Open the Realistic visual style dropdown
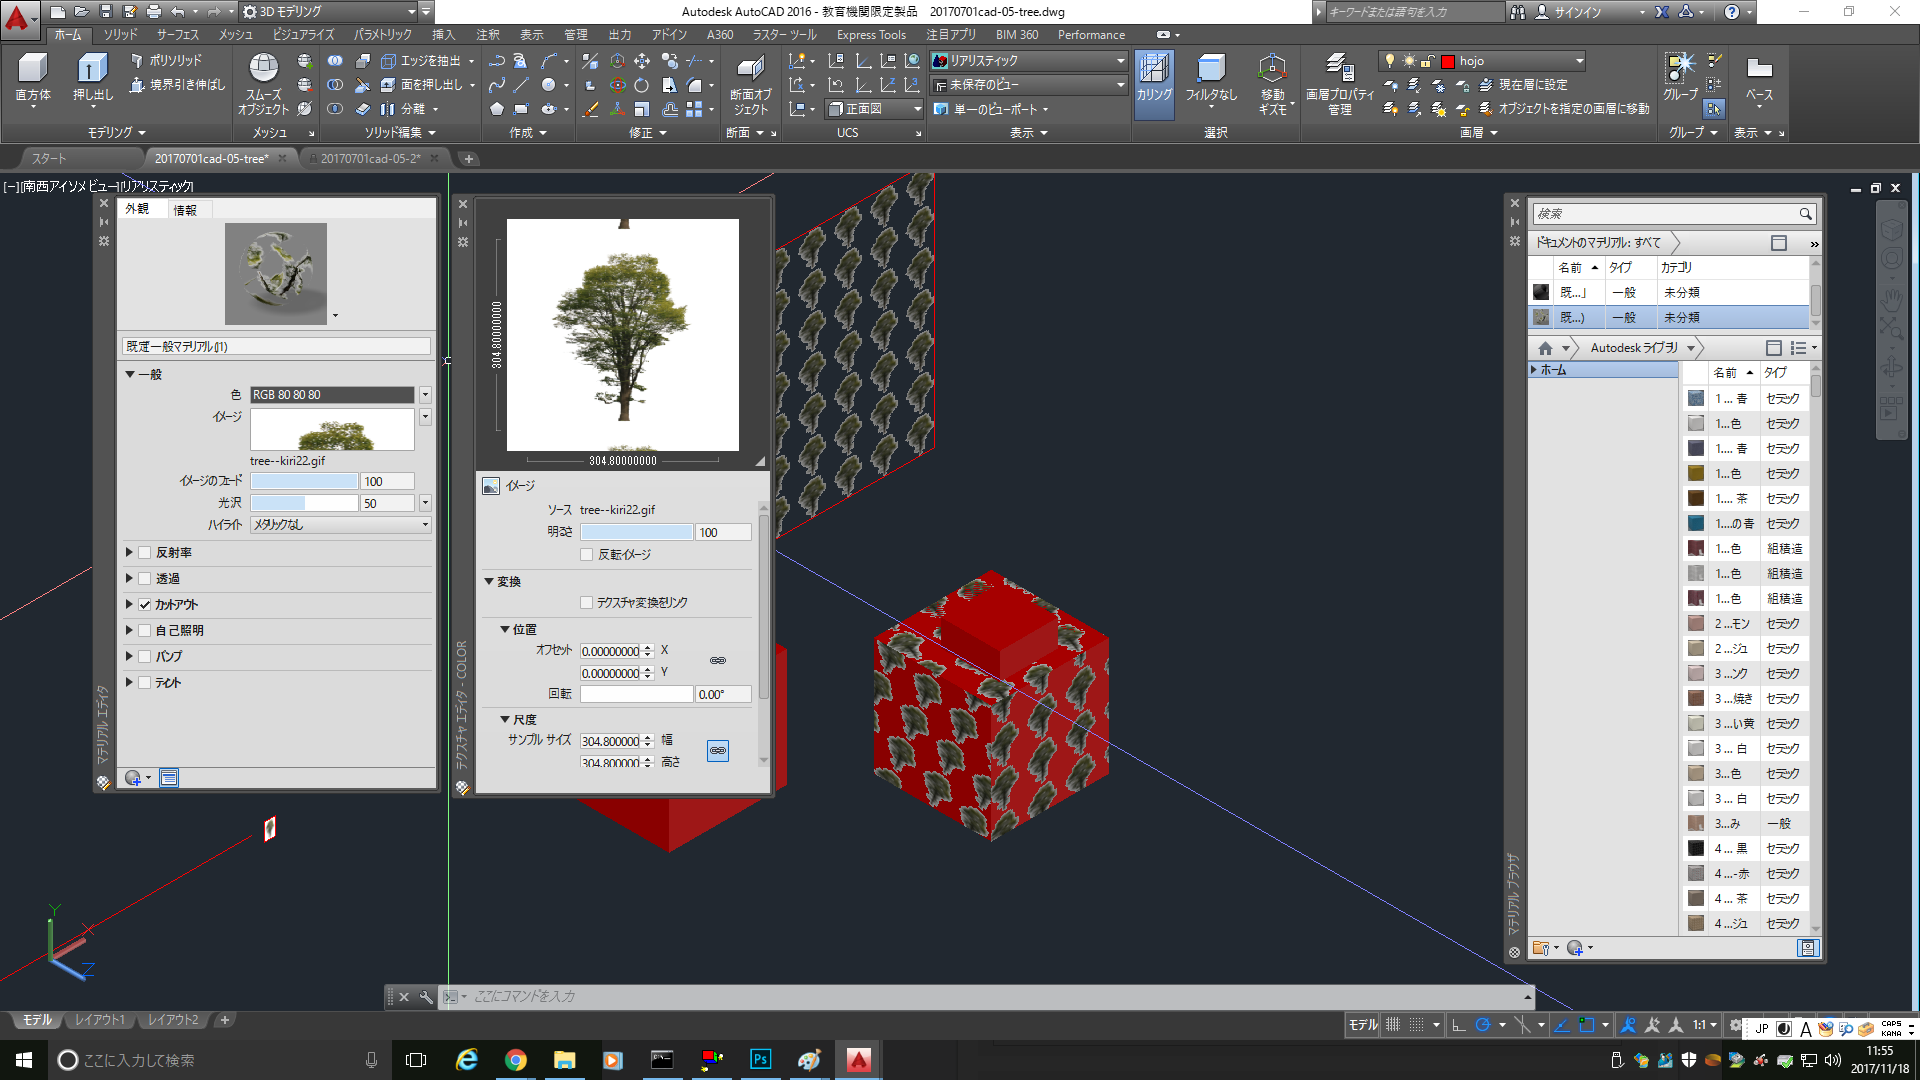 [x=1028, y=61]
